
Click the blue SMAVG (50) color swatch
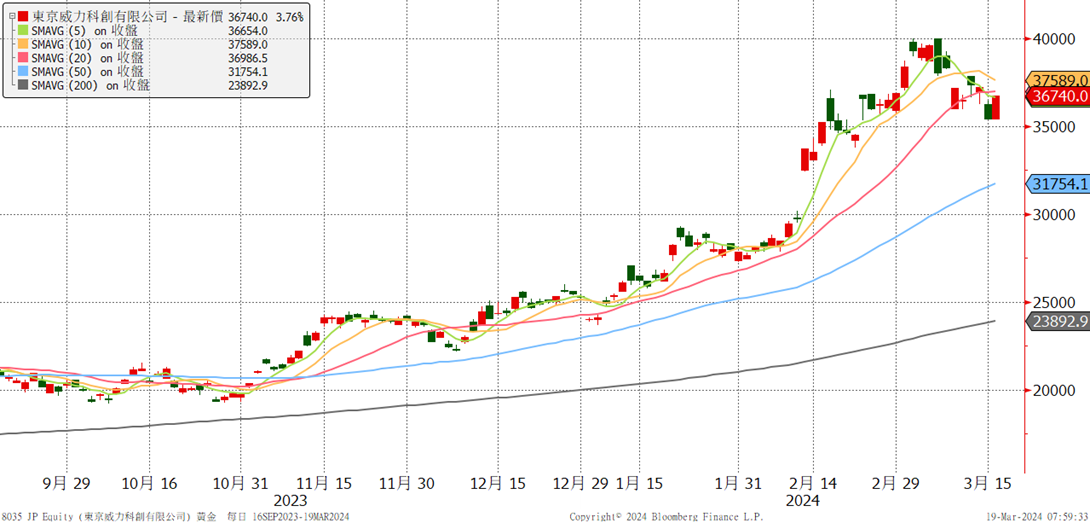[24, 72]
